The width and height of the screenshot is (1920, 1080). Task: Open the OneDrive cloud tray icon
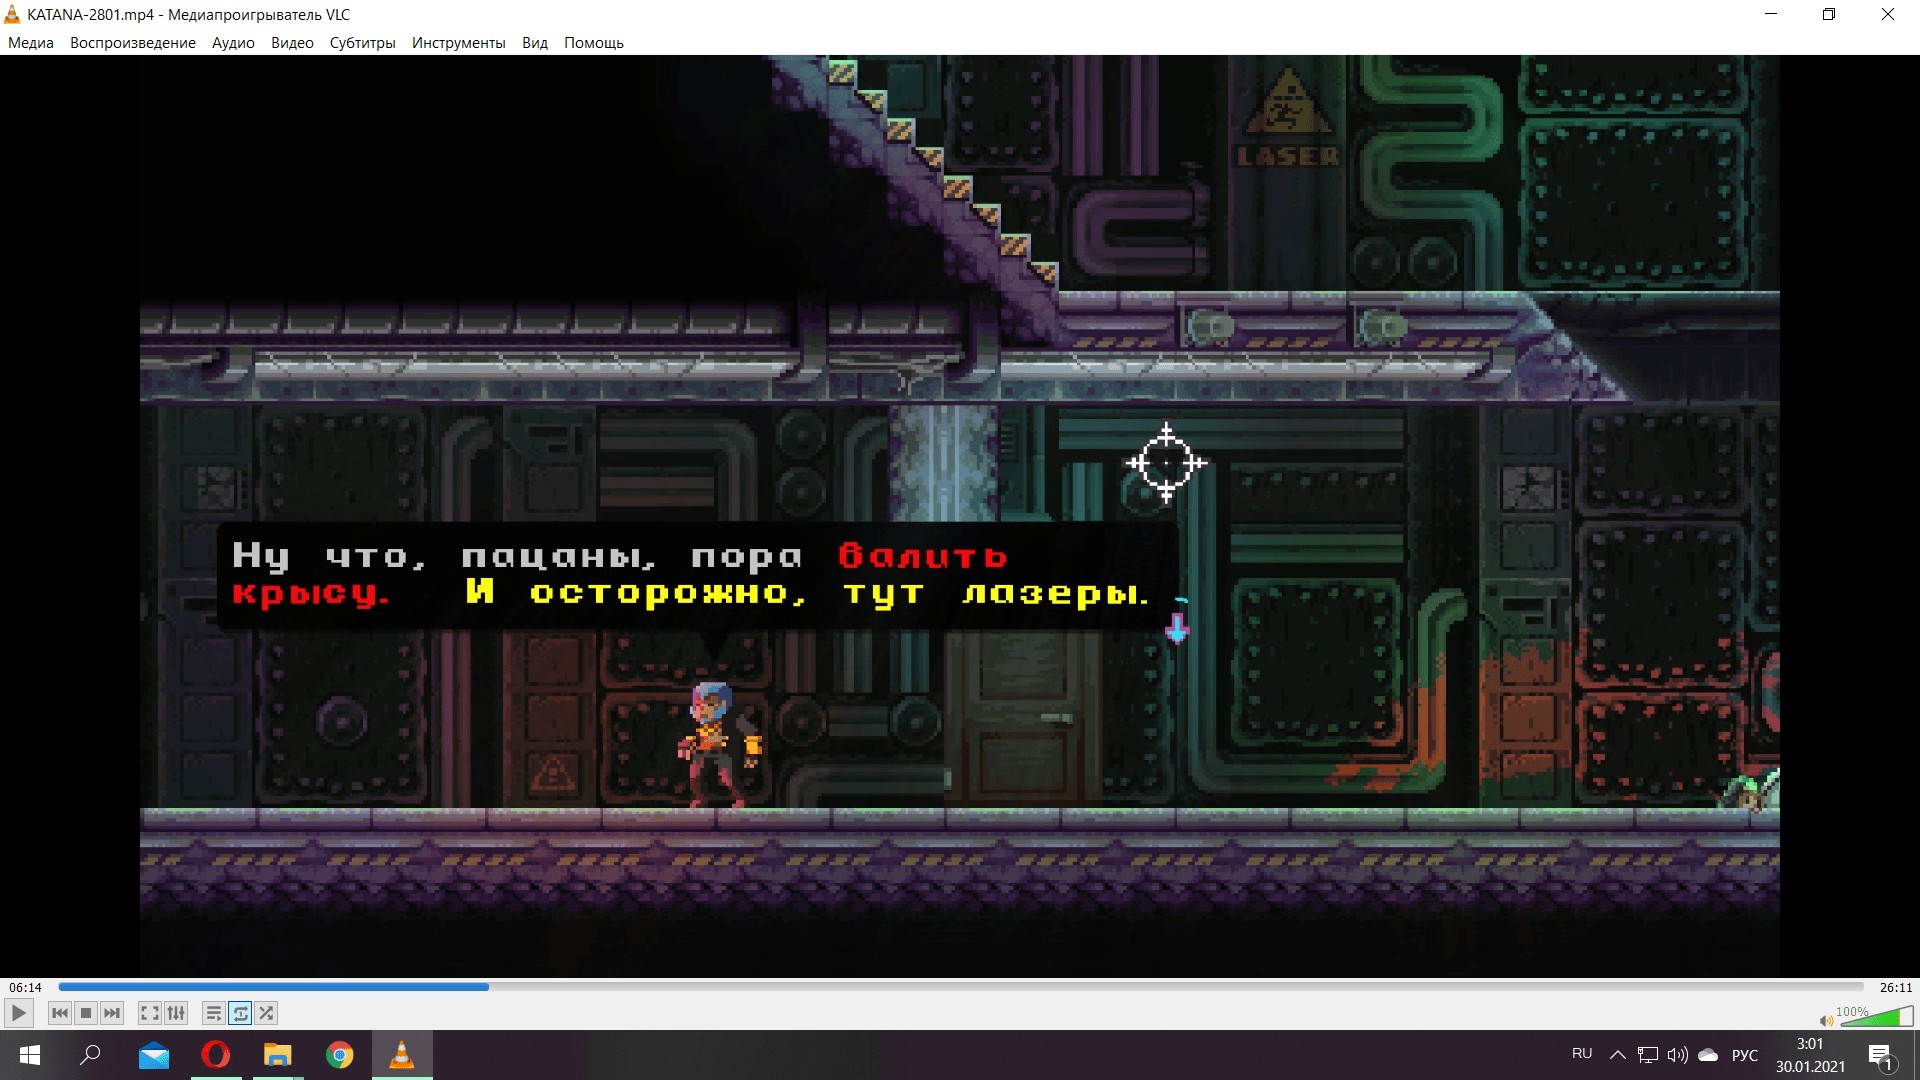click(x=1708, y=1055)
